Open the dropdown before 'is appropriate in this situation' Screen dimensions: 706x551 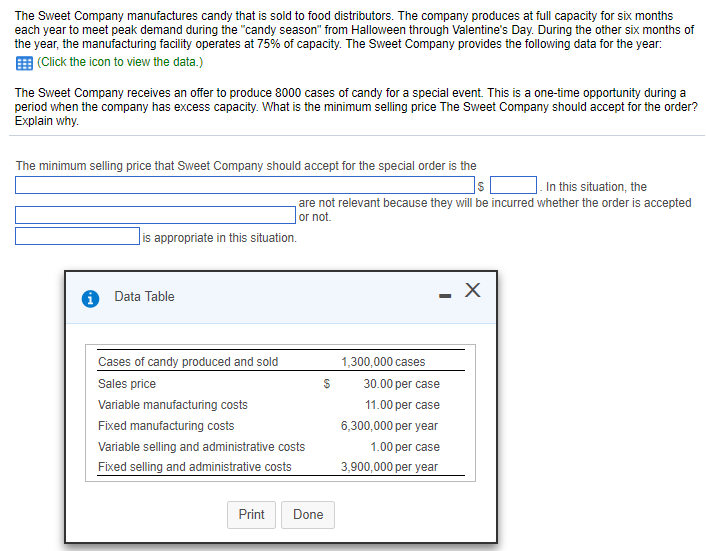tap(77, 236)
